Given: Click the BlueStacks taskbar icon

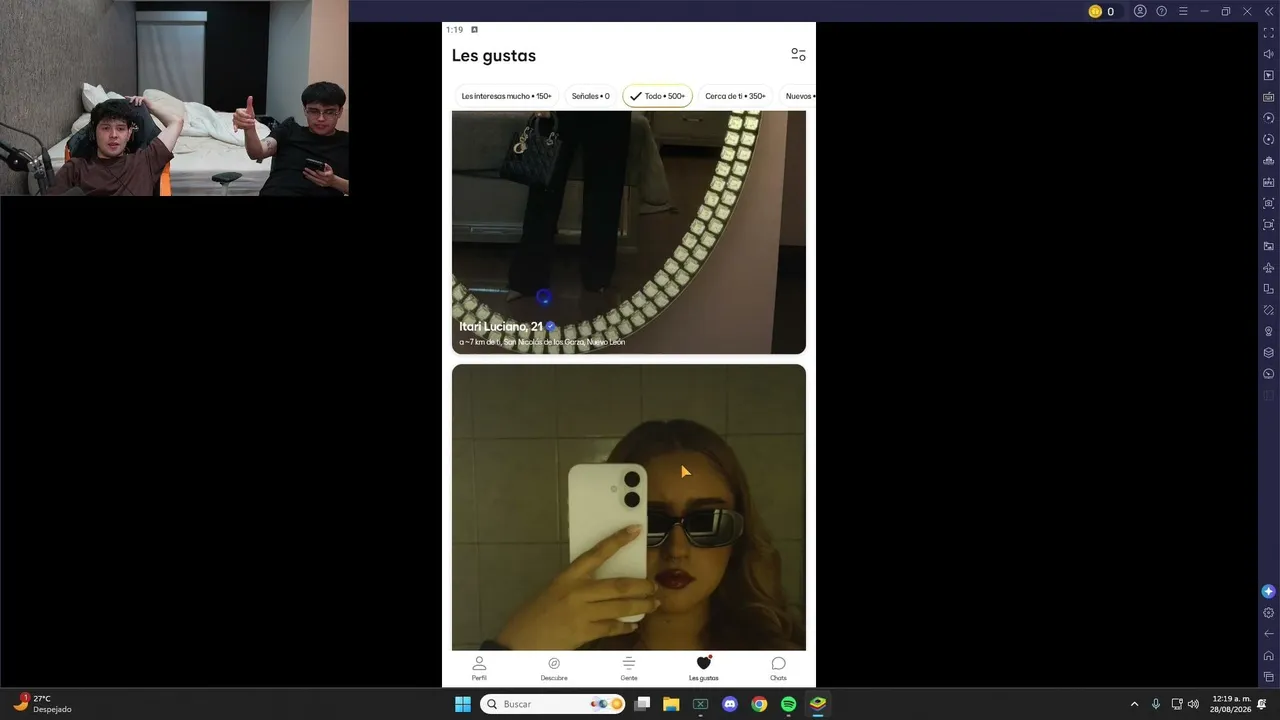Looking at the screenshot, I should tap(818, 704).
